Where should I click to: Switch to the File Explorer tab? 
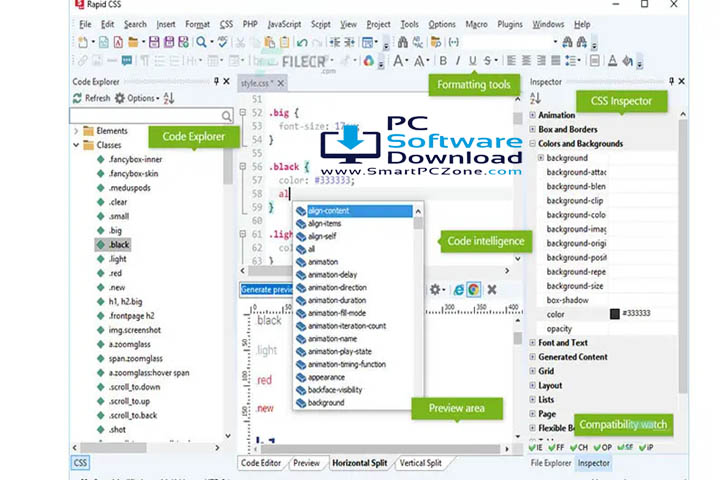551,463
